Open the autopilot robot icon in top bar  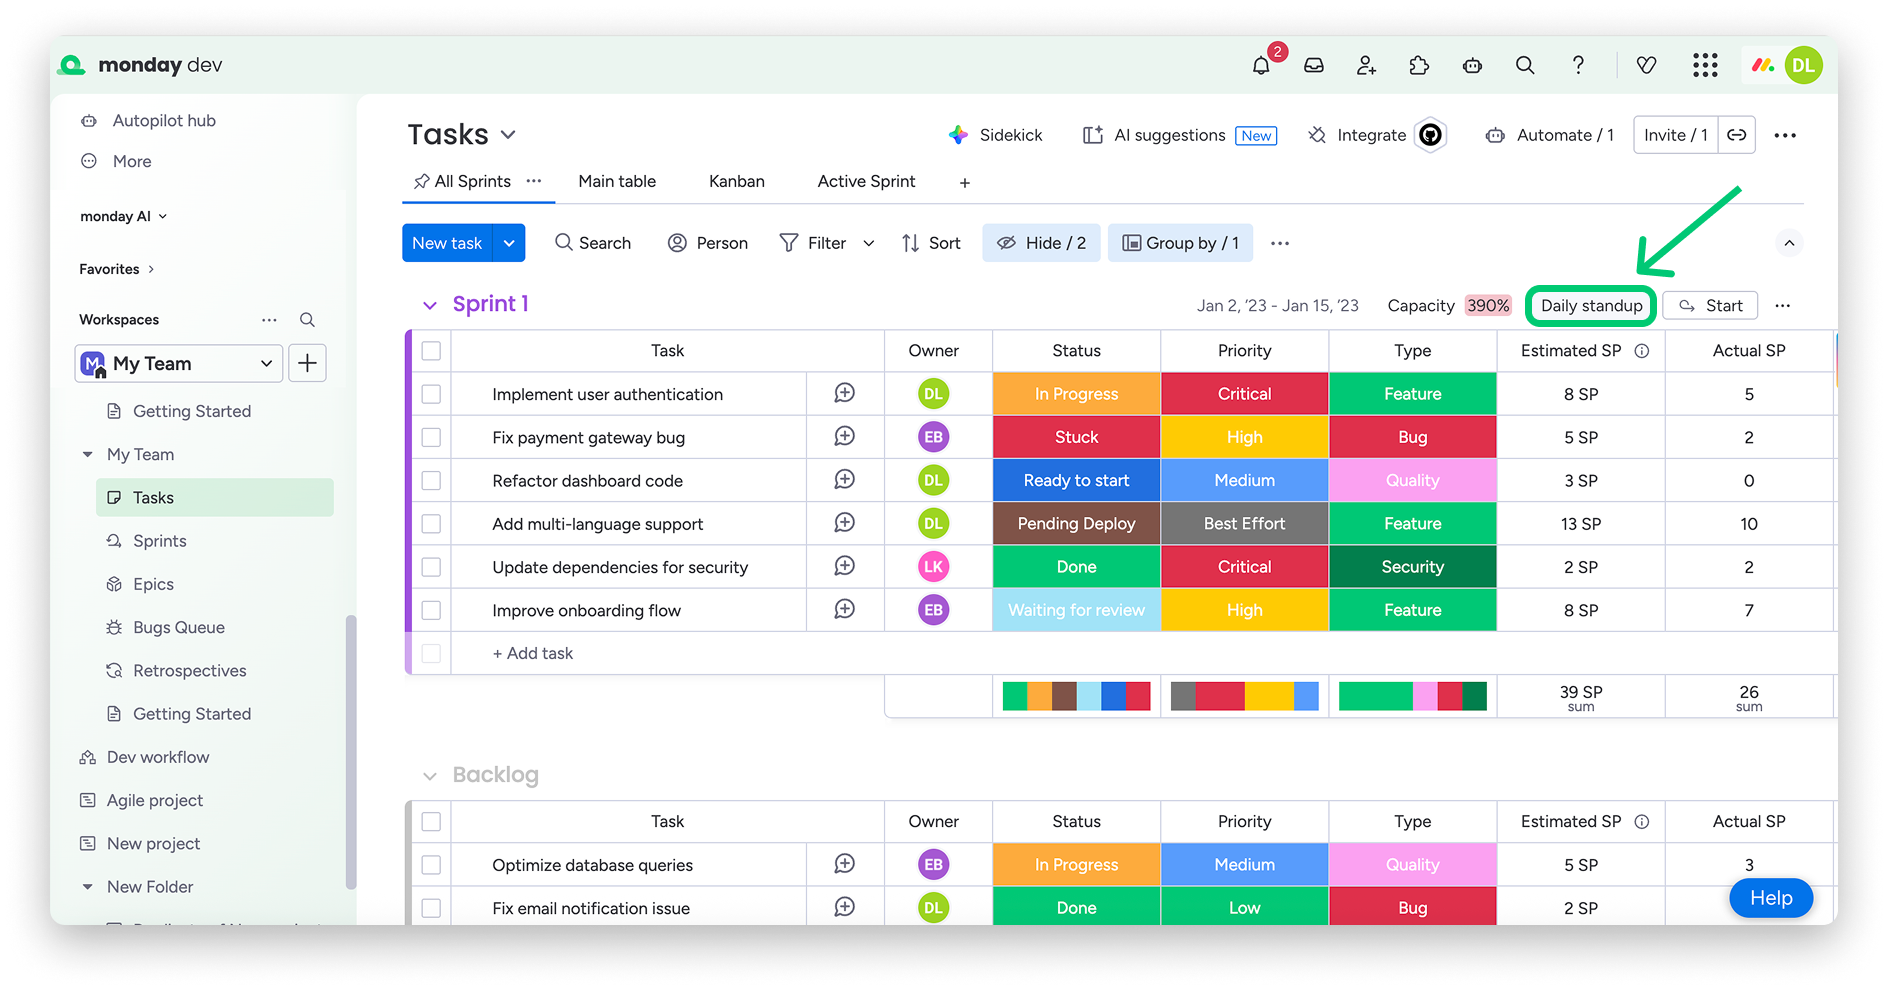pyautogui.click(x=1472, y=66)
